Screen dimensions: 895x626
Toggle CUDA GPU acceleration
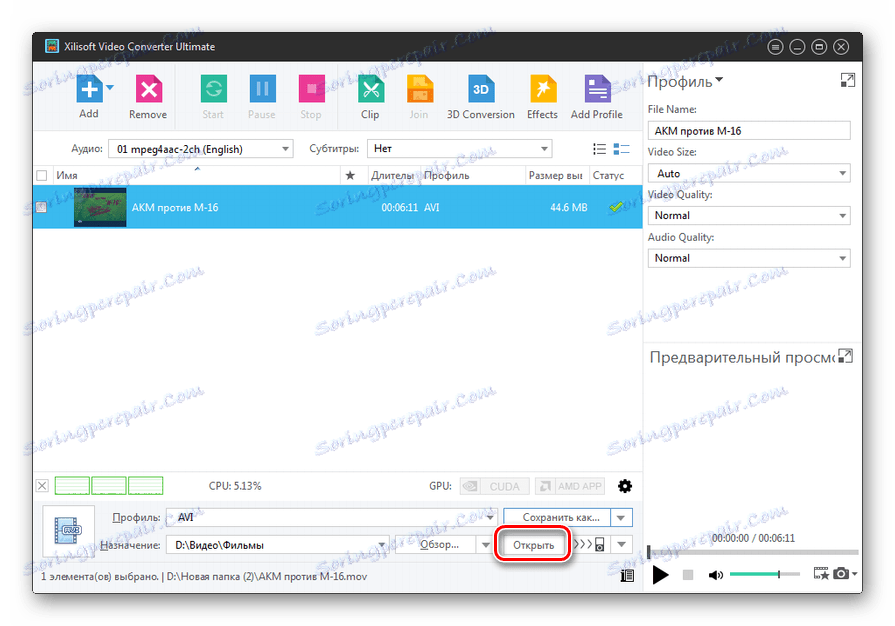click(x=495, y=486)
